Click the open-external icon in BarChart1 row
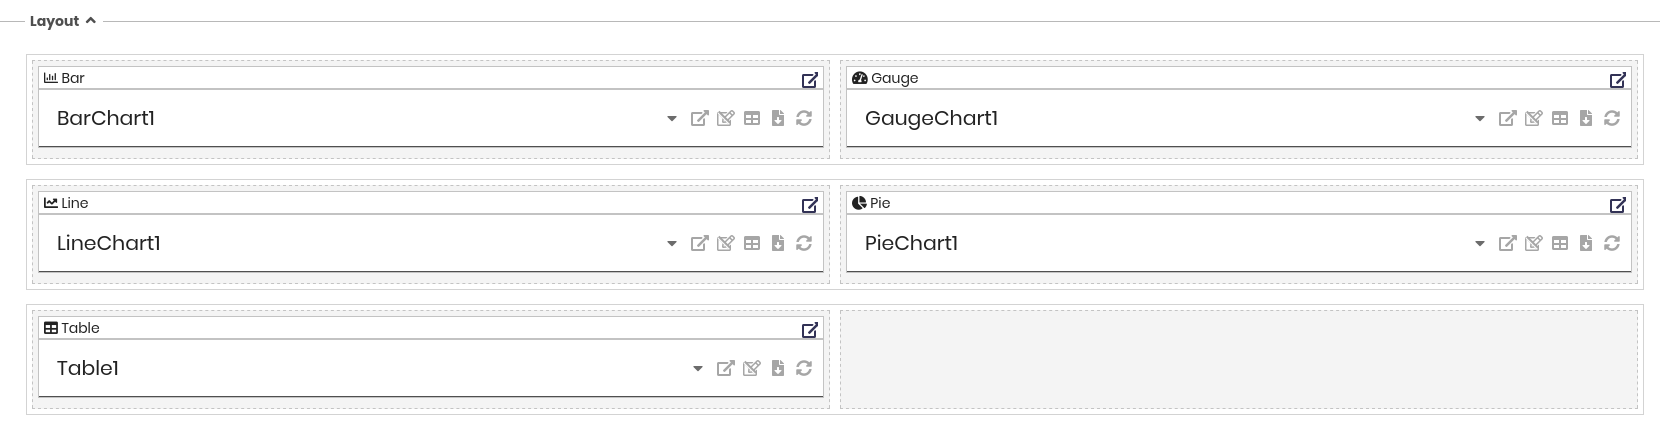The height and width of the screenshot is (432, 1660). tap(700, 118)
